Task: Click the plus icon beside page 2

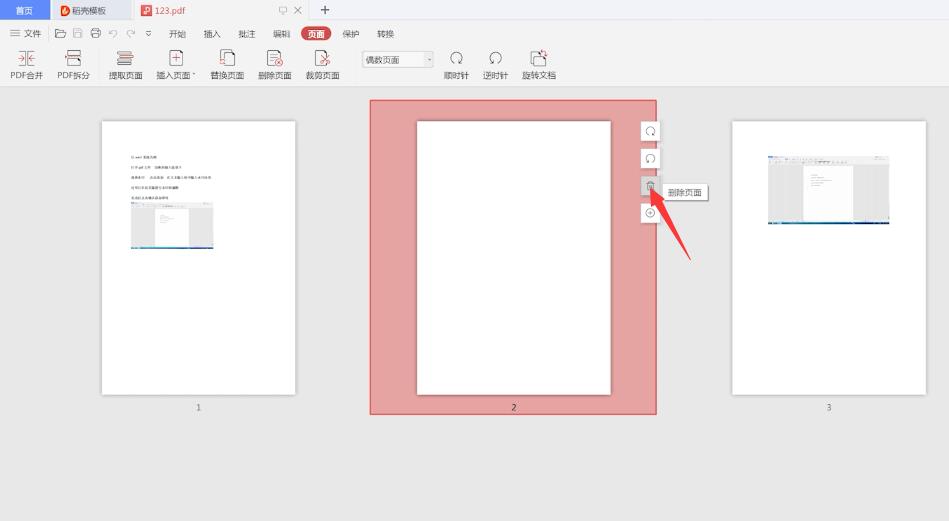Action: pyautogui.click(x=650, y=213)
